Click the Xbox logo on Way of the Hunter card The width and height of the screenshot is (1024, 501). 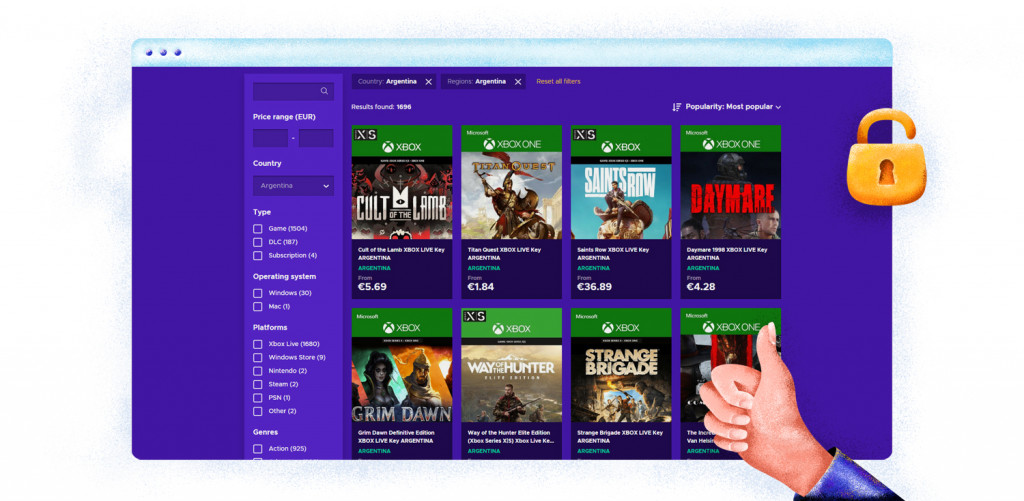pyautogui.click(x=512, y=329)
